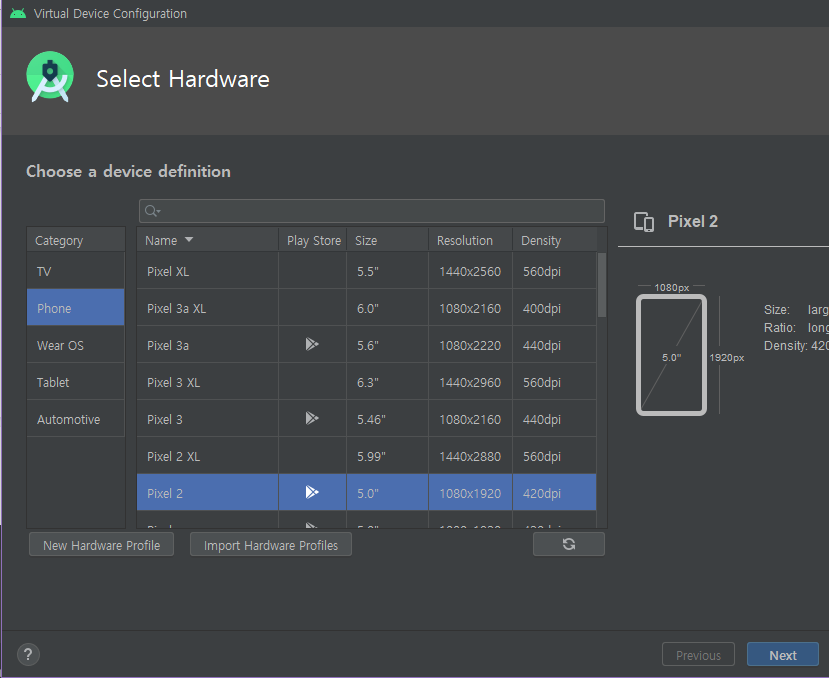
Task: Click the Play Store icon in Pixel 3a row
Action: pyautogui.click(x=312, y=344)
